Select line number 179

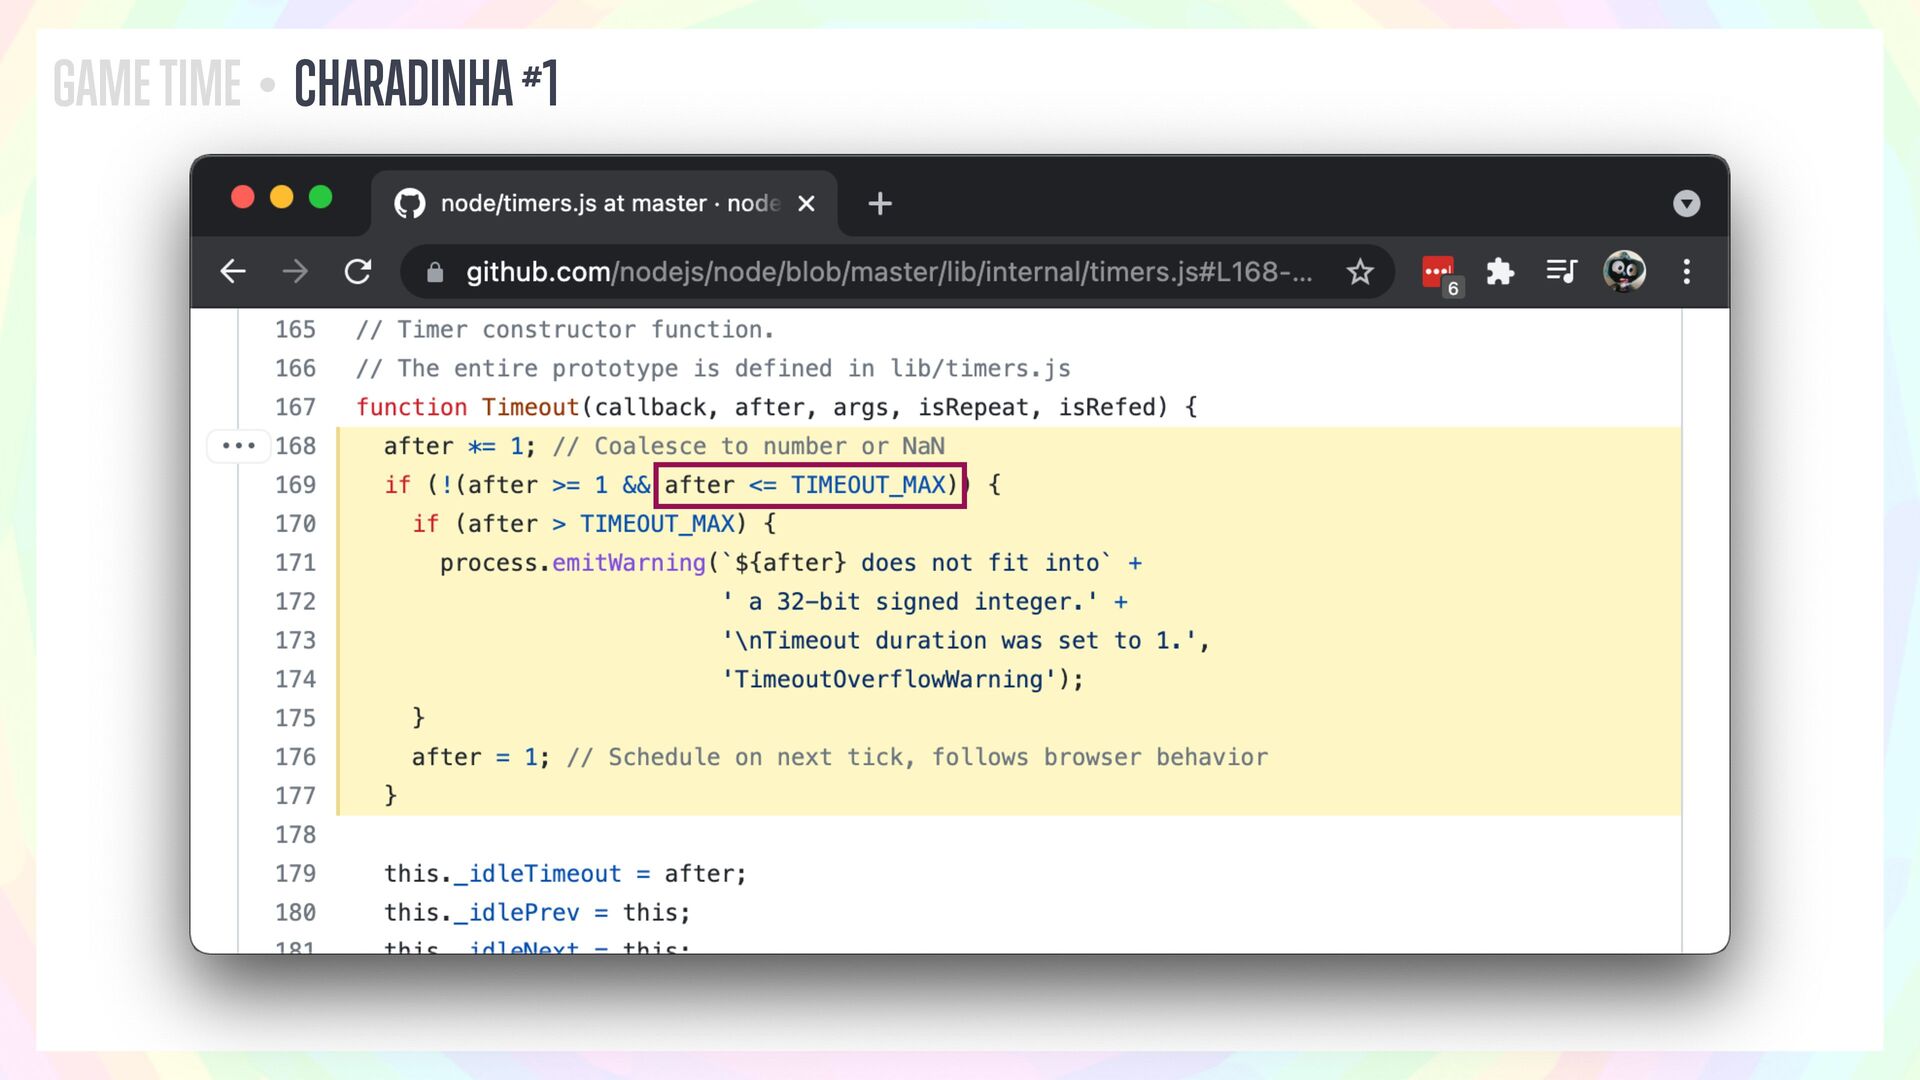[295, 874]
